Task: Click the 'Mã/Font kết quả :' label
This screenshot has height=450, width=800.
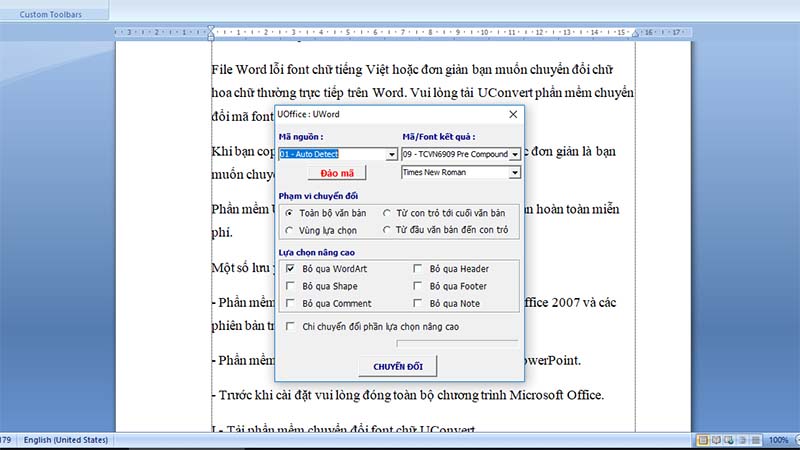Action: 439,137
